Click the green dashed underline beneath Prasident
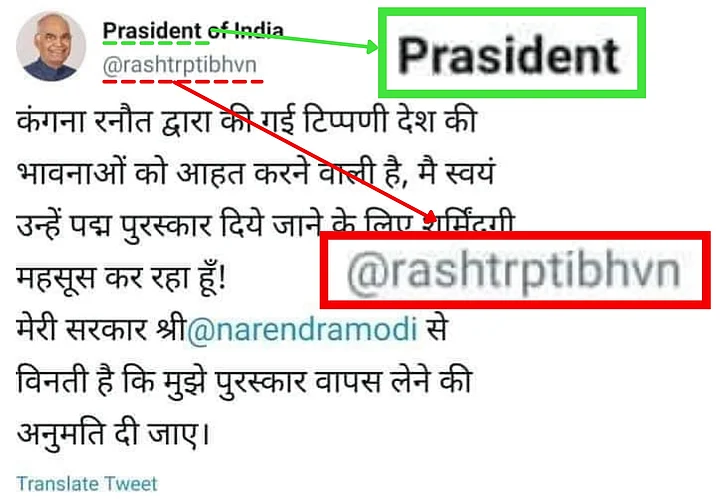This screenshot has height=499, width=720. tap(156, 43)
